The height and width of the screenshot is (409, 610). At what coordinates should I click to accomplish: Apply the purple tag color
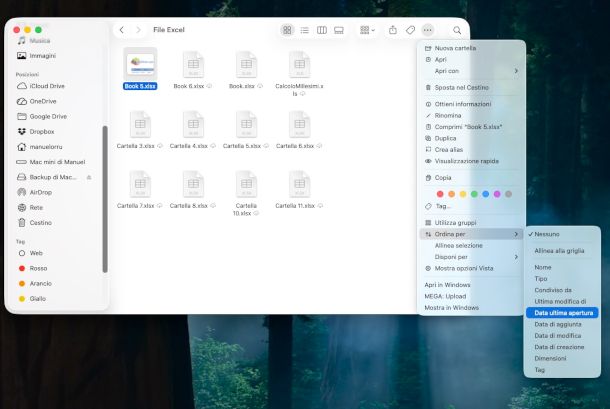(497, 194)
